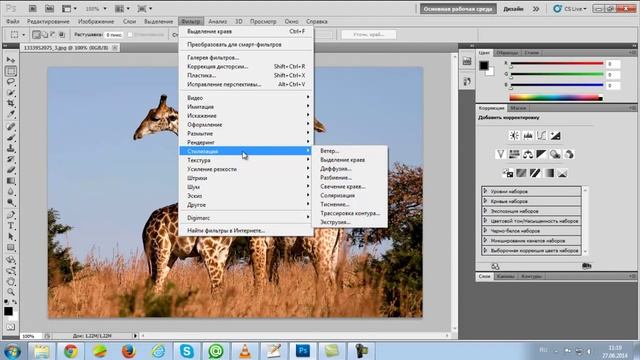Image resolution: width=640 pixels, height=360 pixels.
Task: Switch to the Каналы tab
Action: pos(506,276)
